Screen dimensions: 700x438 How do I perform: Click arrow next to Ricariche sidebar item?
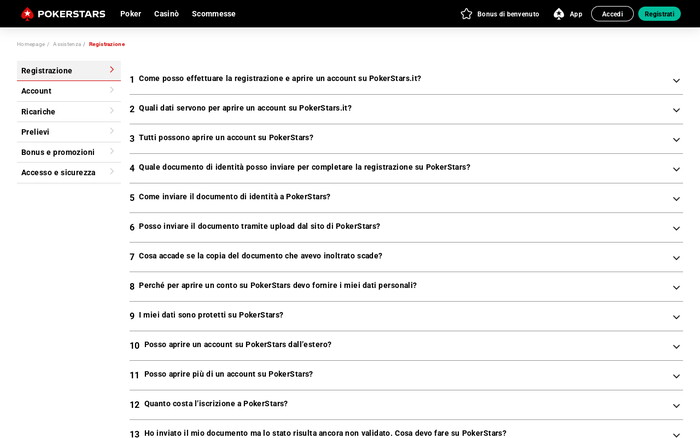pos(112,111)
